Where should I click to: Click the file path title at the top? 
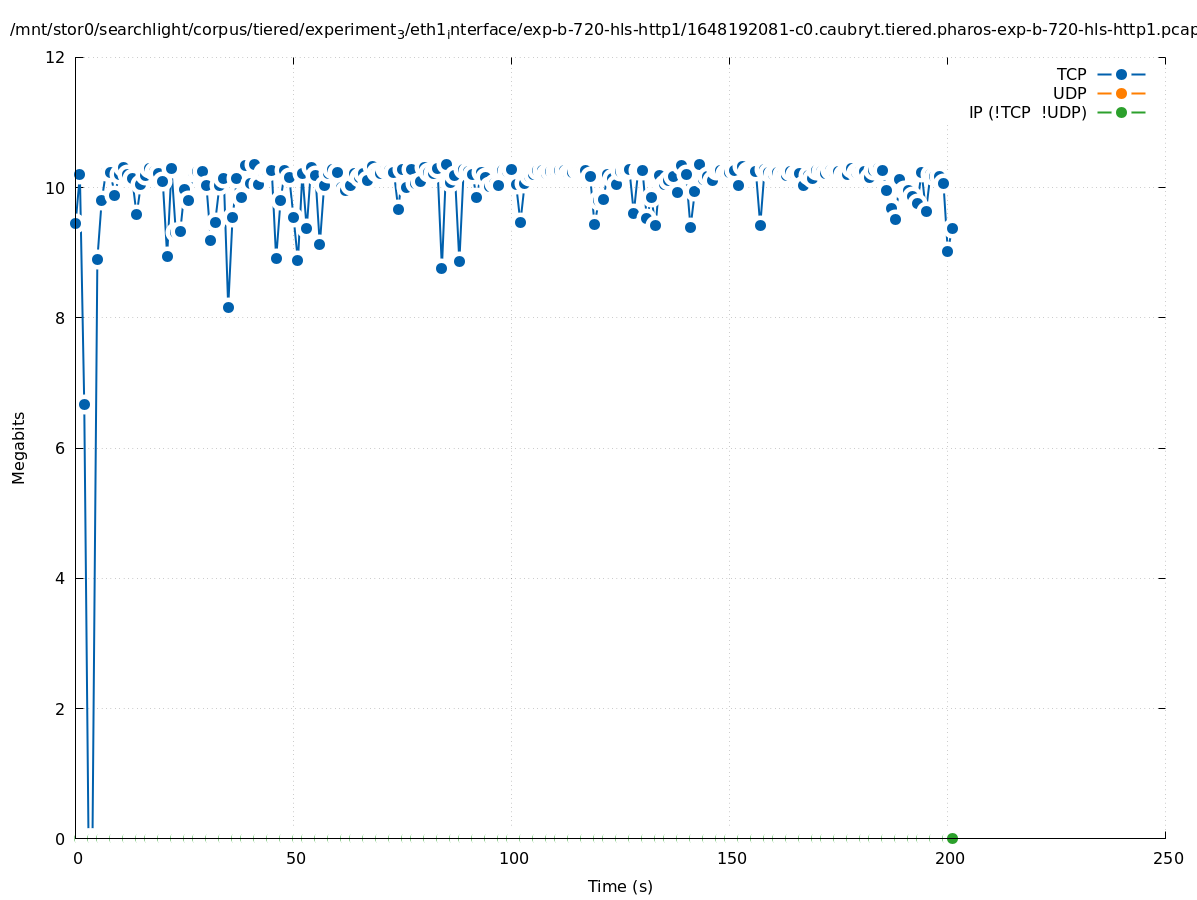click(x=600, y=30)
